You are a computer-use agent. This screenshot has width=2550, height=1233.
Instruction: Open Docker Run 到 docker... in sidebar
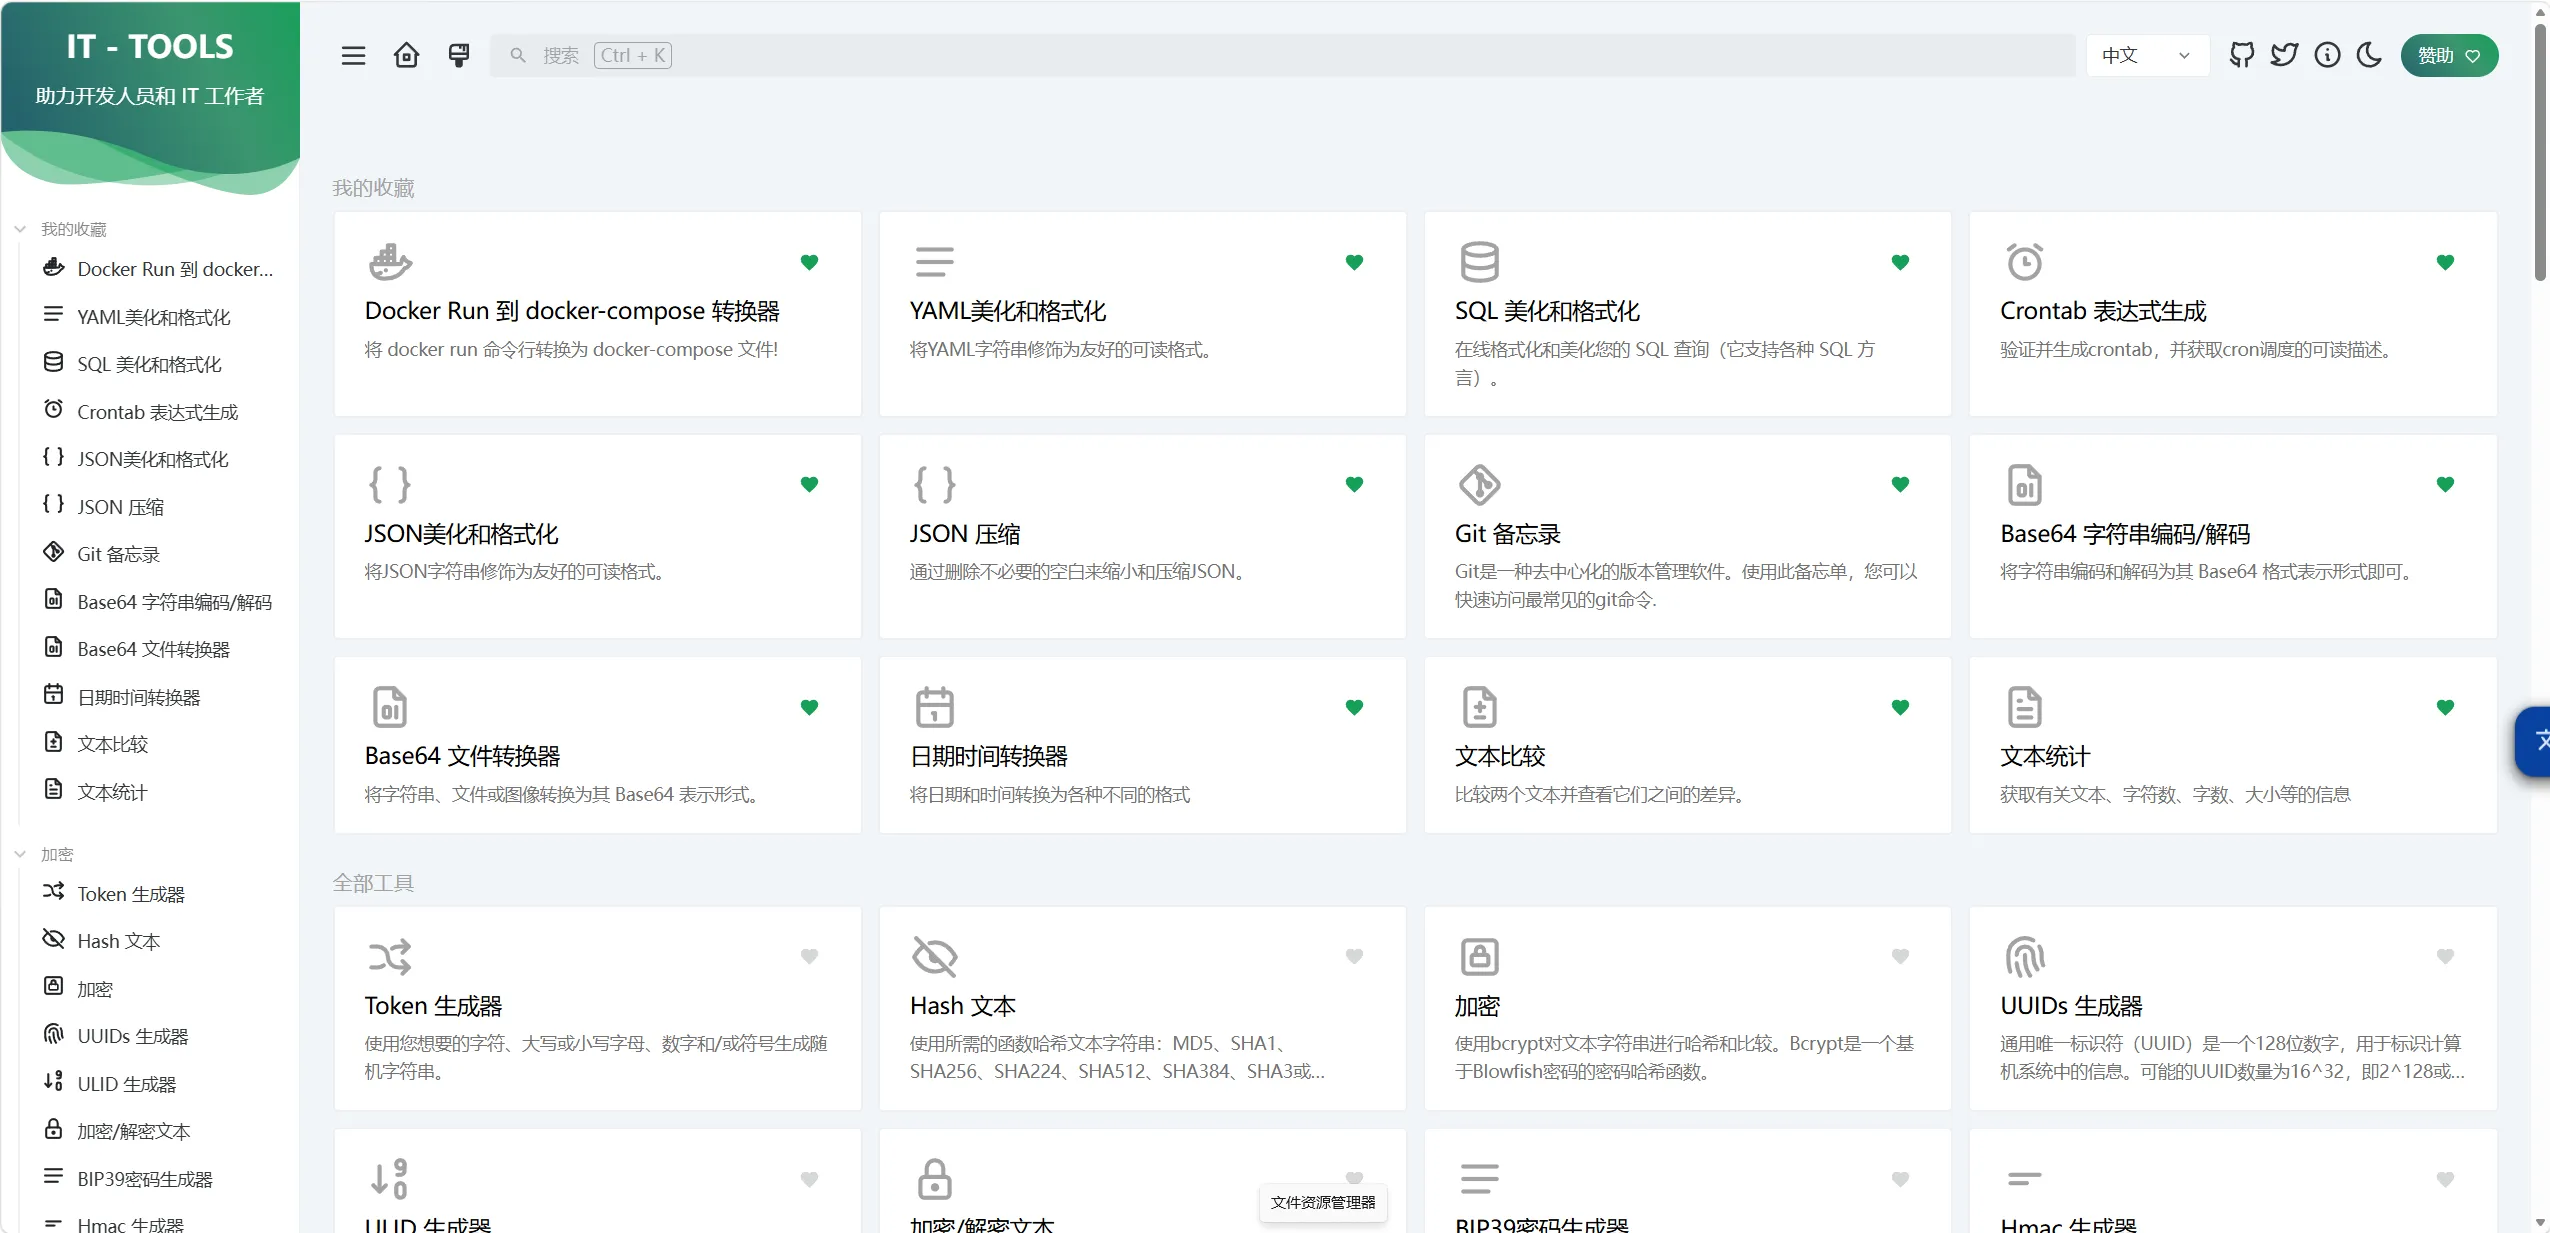point(158,269)
